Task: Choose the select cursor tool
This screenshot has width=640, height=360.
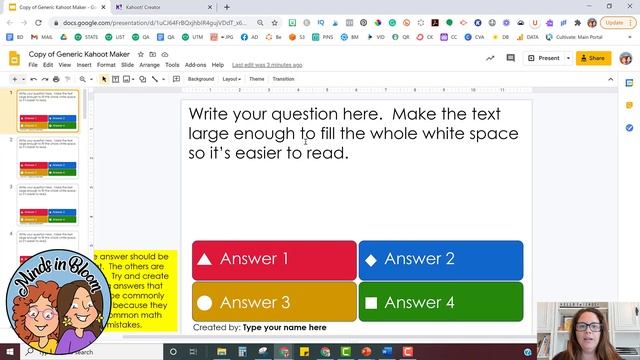Action: (x=104, y=79)
